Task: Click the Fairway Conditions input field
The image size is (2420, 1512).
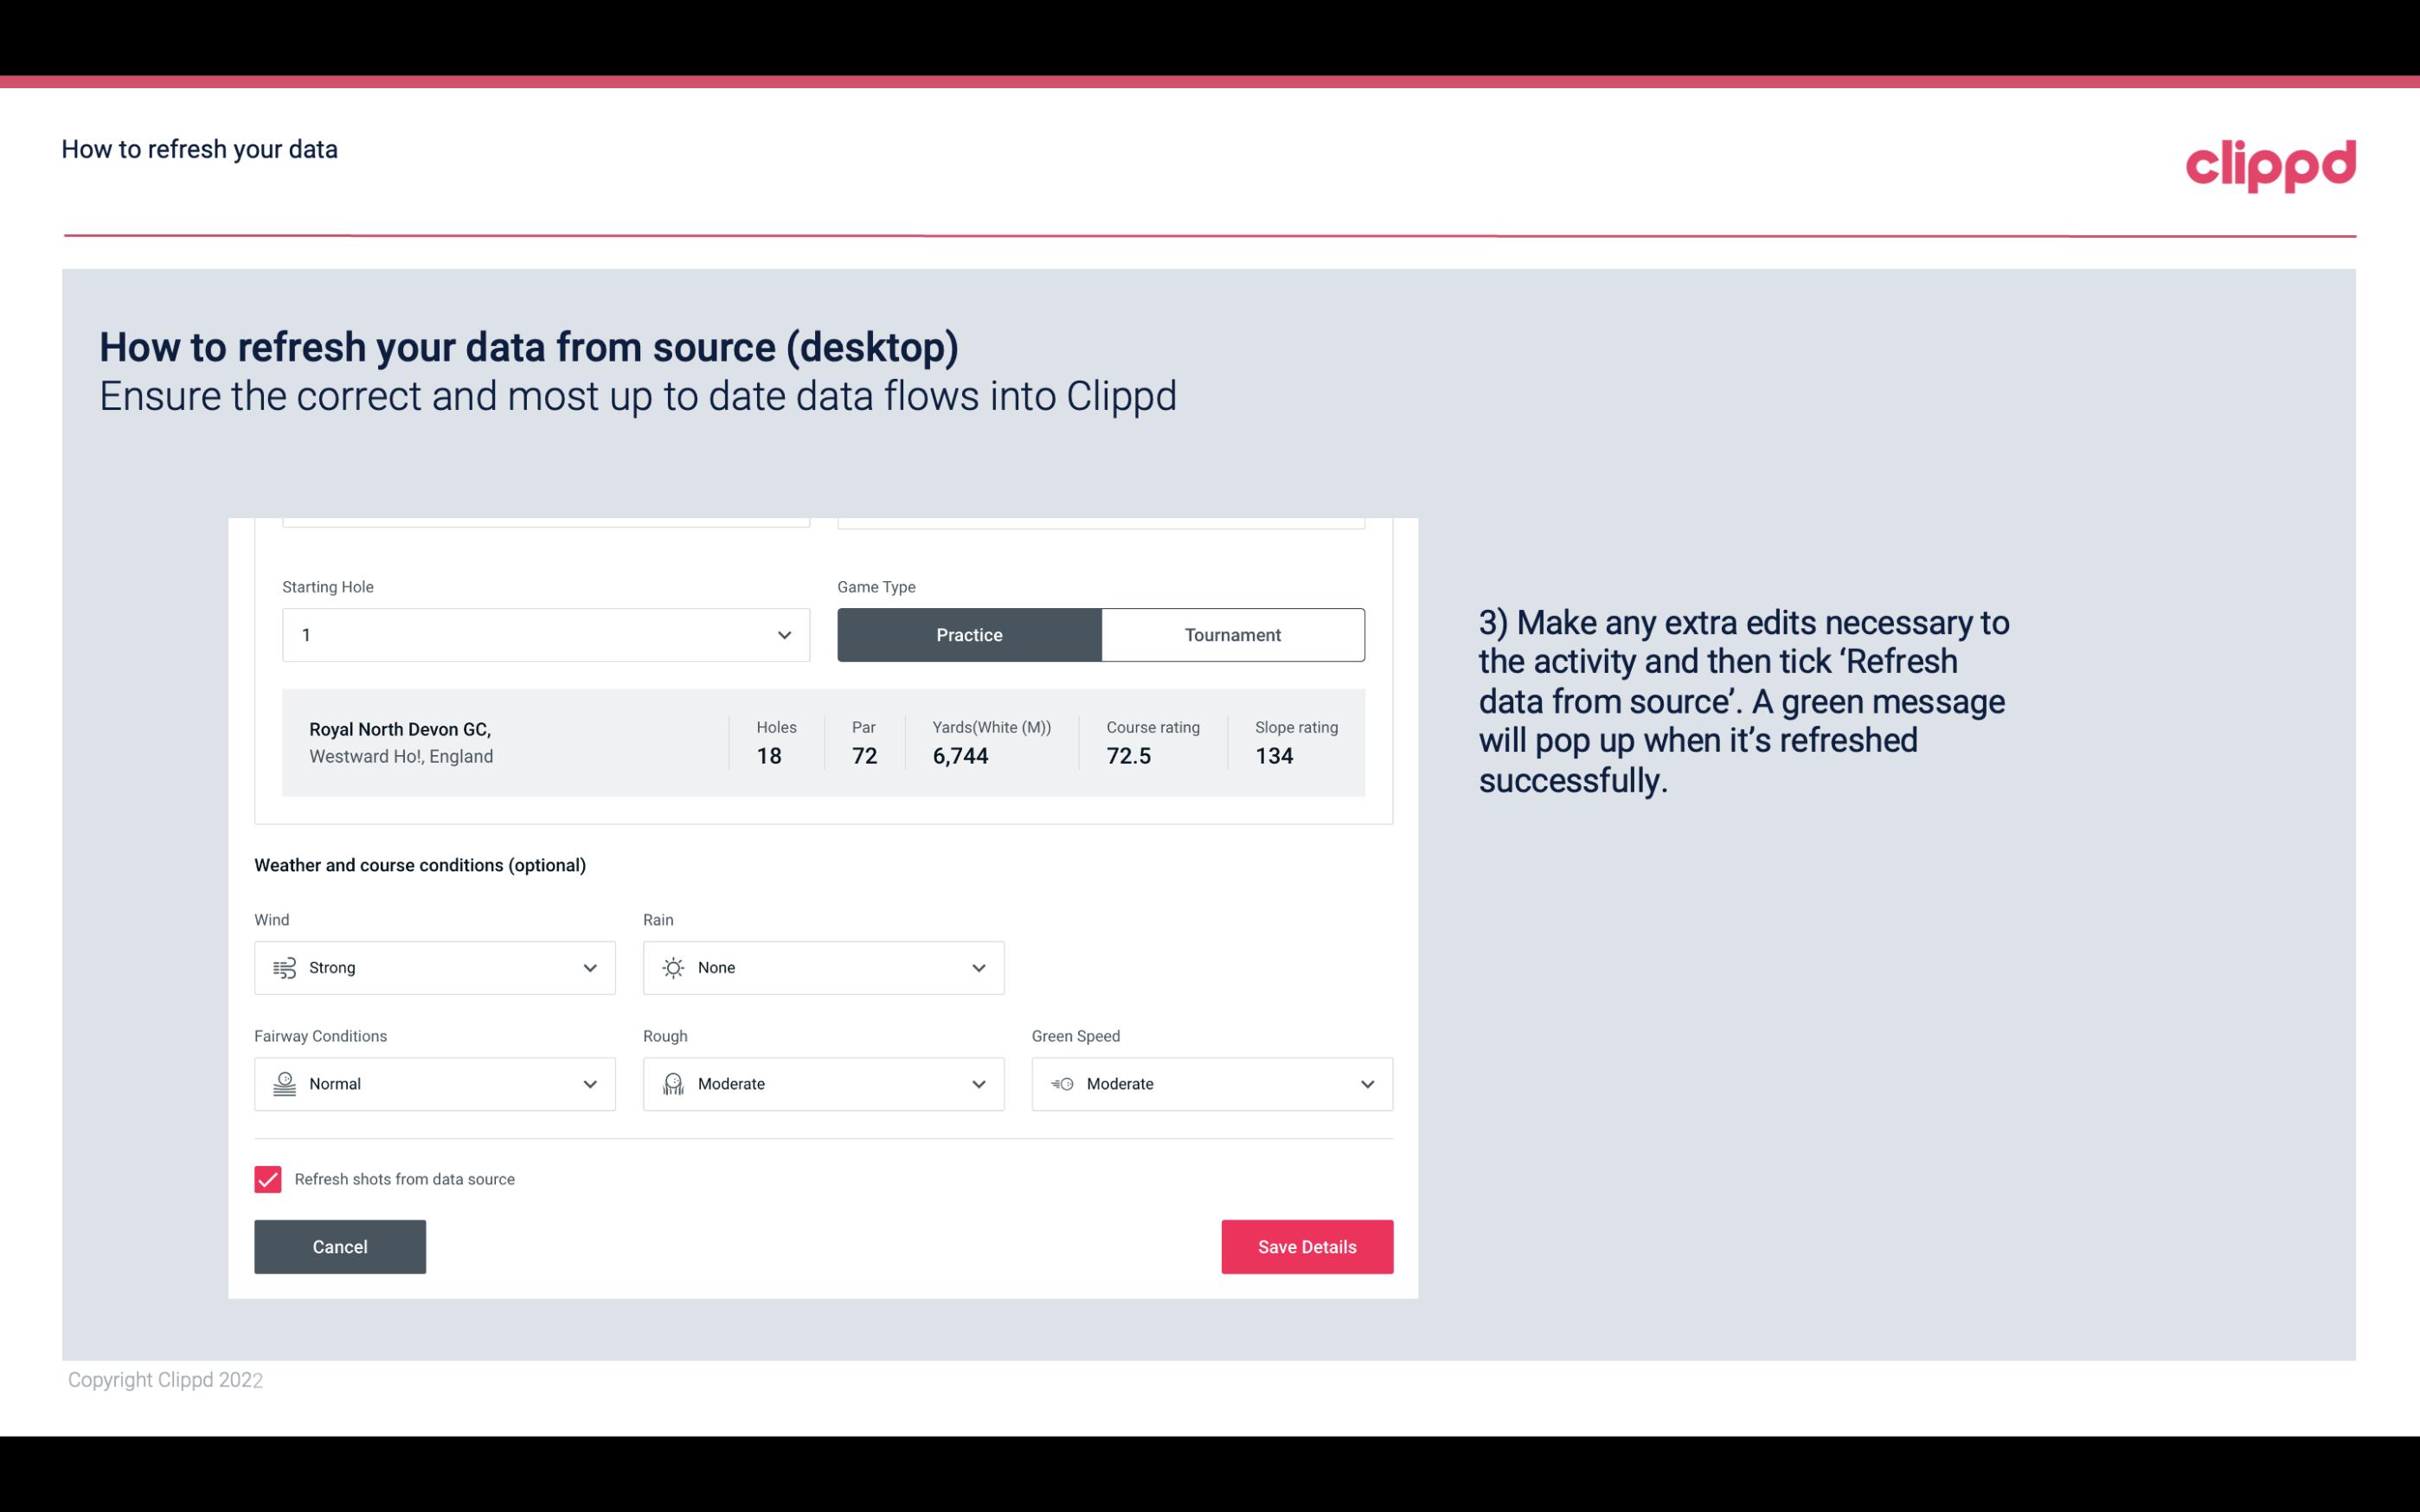Action: click(x=433, y=1084)
